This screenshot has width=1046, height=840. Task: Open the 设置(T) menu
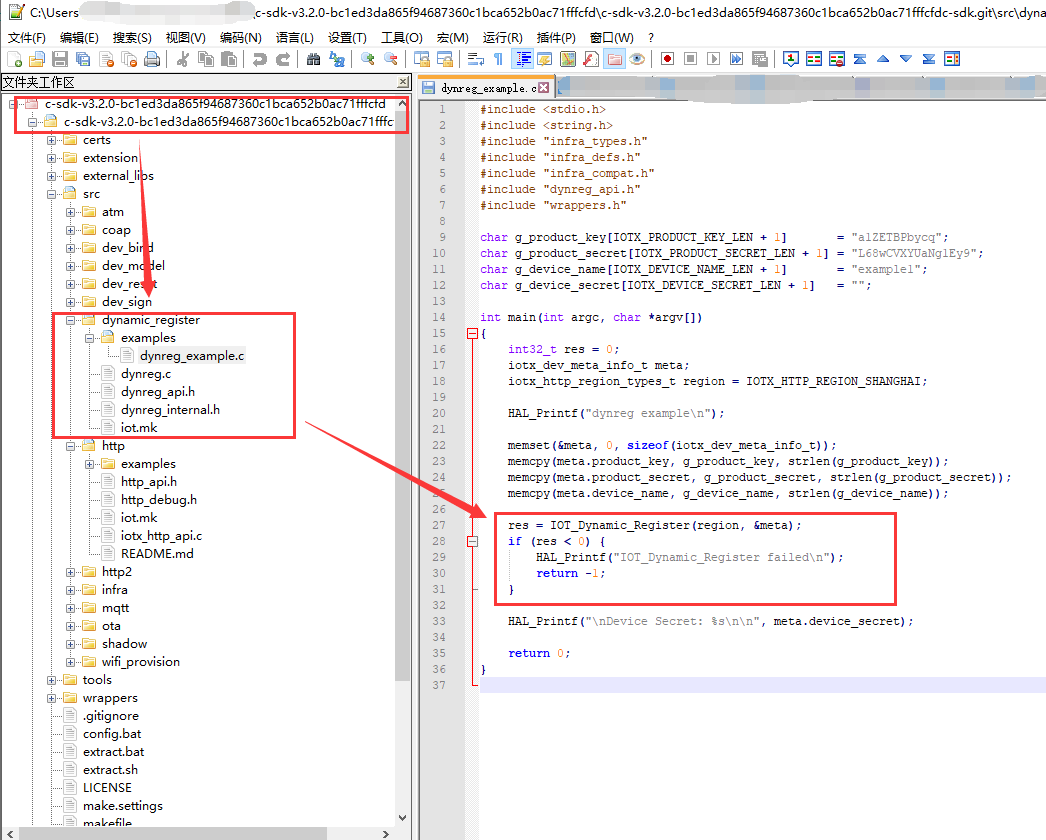point(348,38)
